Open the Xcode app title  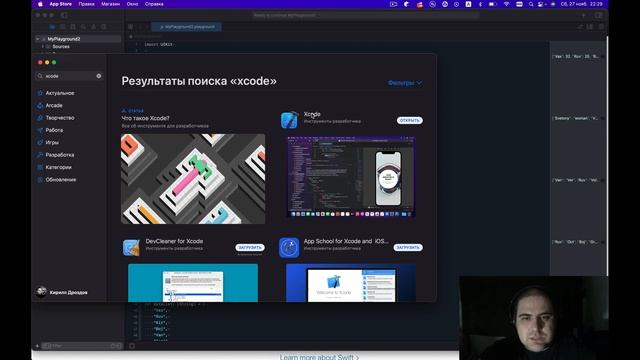(312, 114)
